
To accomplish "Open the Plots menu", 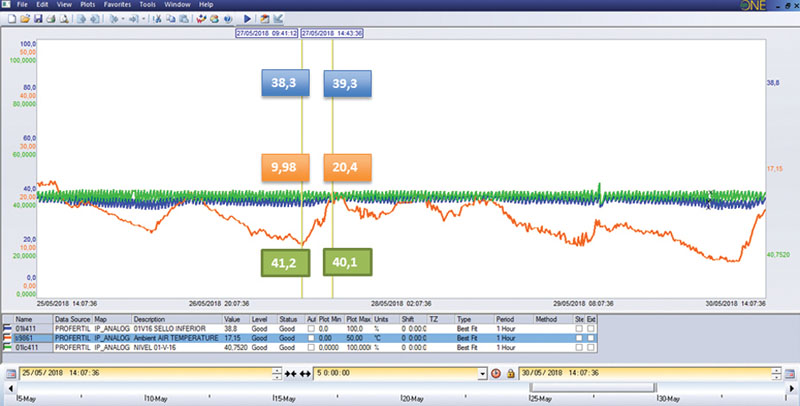I will pos(88,5).
